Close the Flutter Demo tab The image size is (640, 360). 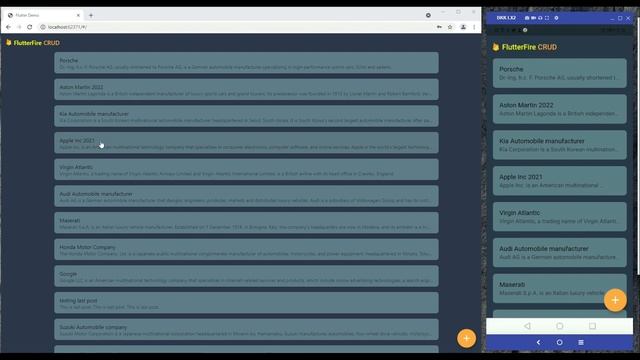pyautogui.click(x=78, y=15)
